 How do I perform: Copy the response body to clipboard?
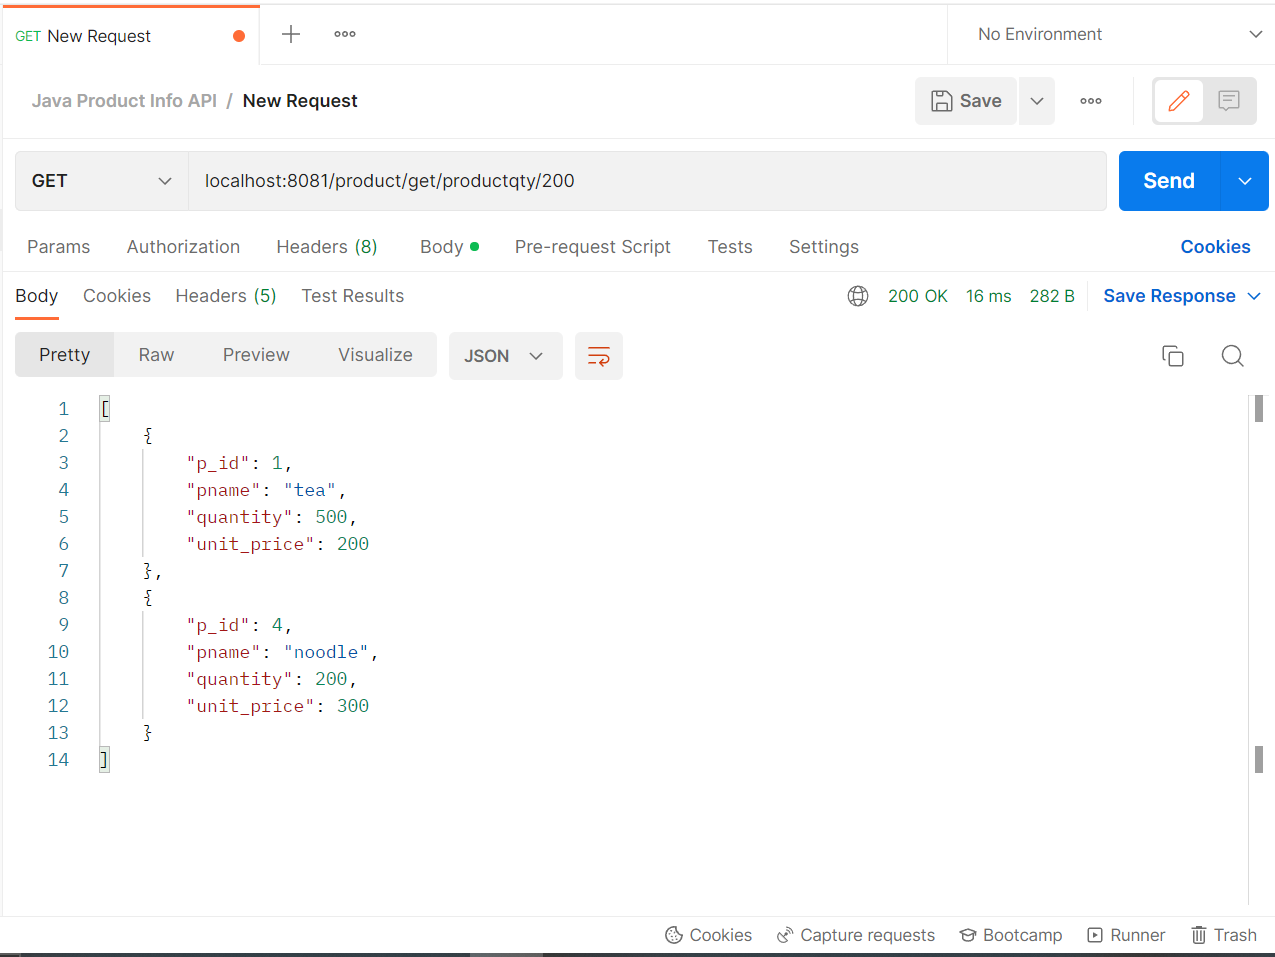pyautogui.click(x=1173, y=355)
